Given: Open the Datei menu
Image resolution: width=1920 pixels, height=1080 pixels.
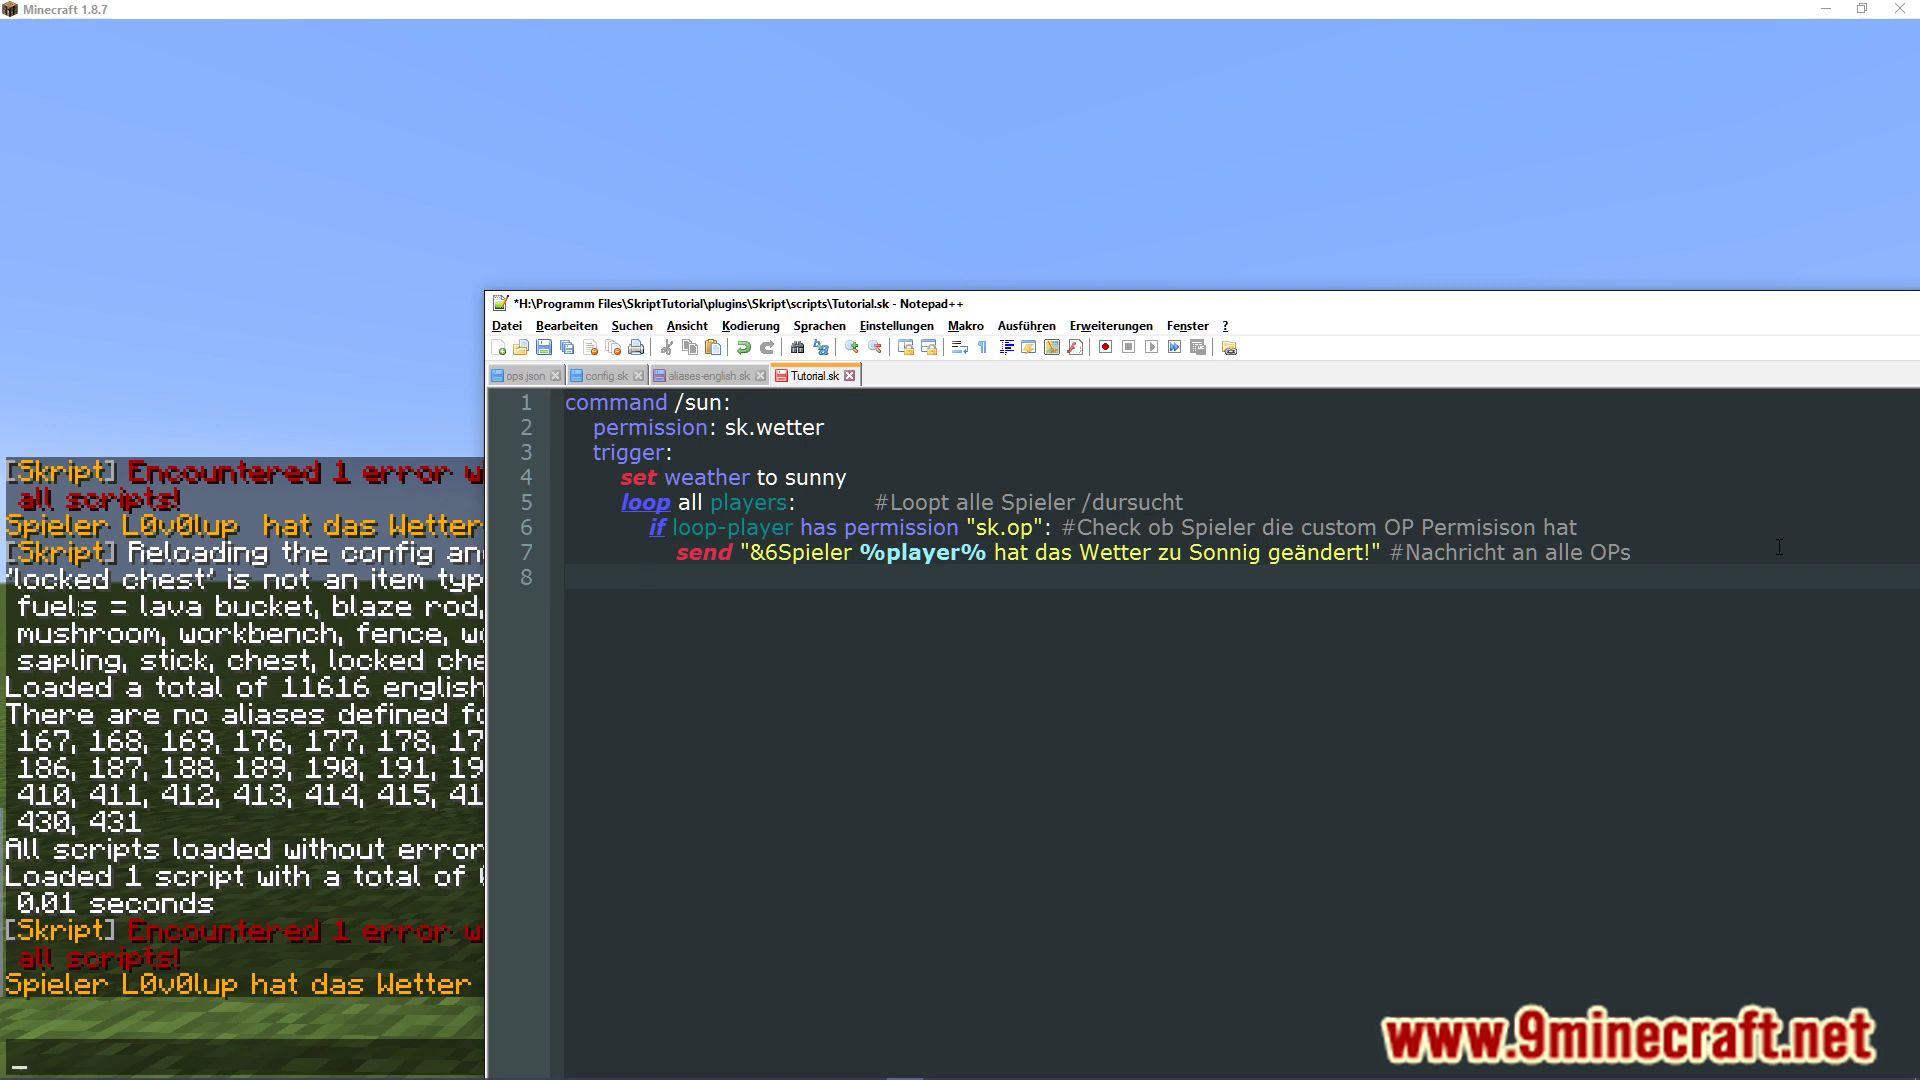Looking at the screenshot, I should 507,326.
